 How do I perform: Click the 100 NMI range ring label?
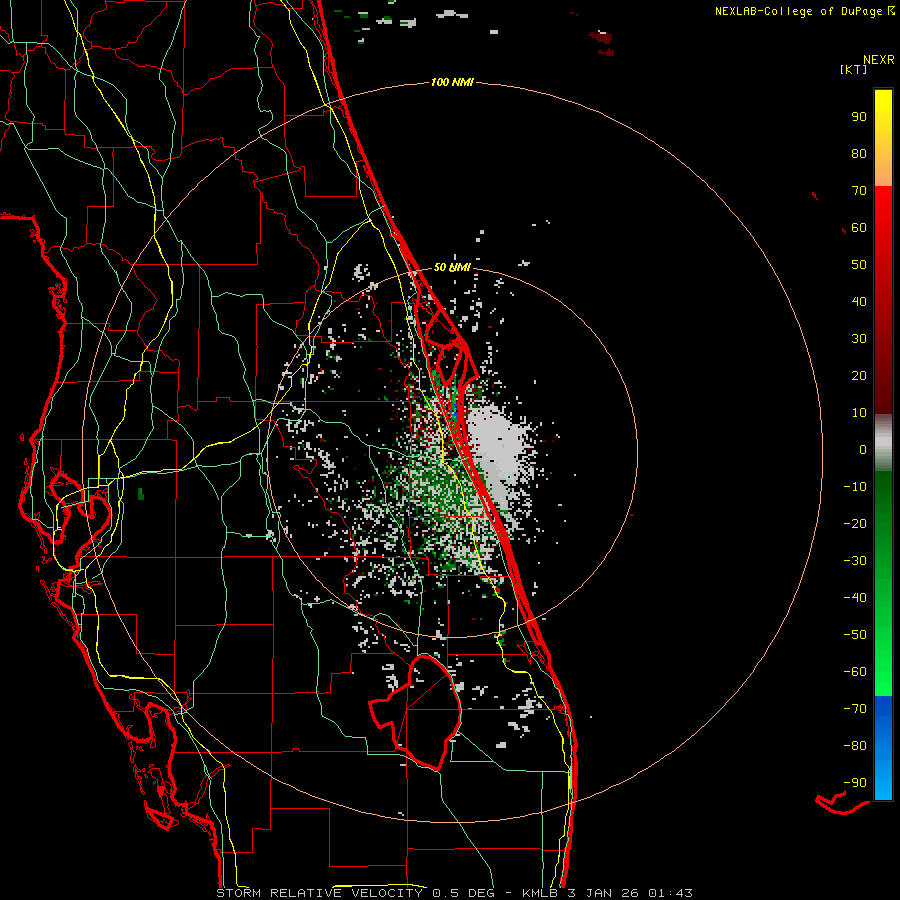(x=452, y=82)
